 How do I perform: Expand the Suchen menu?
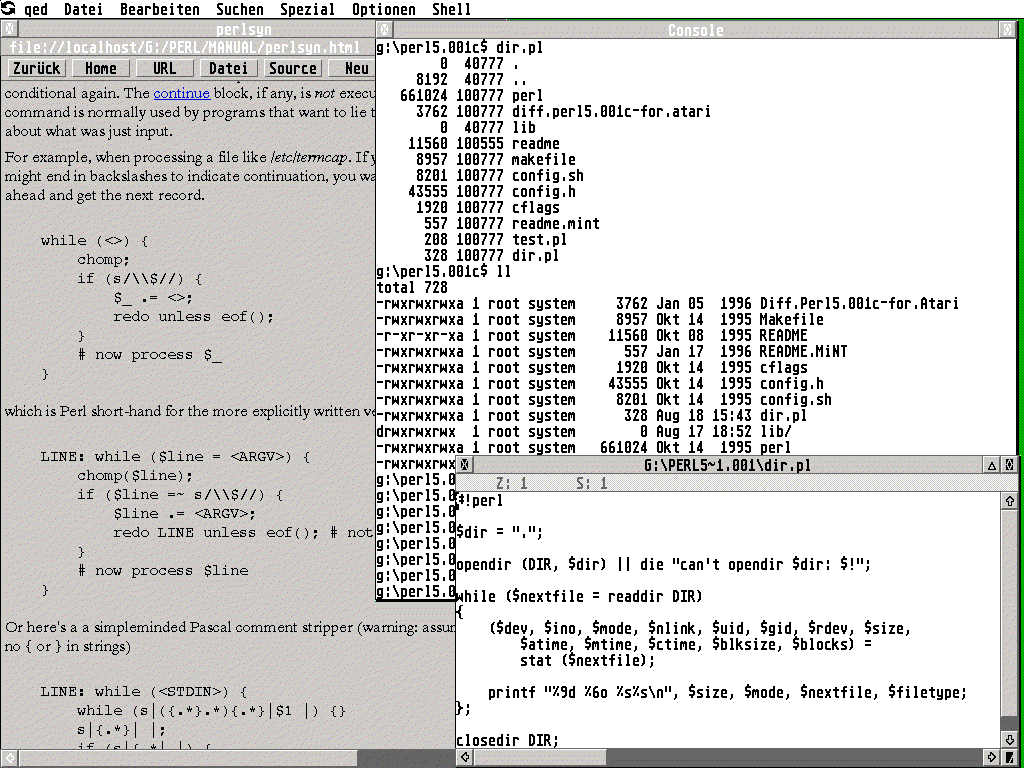(240, 9)
